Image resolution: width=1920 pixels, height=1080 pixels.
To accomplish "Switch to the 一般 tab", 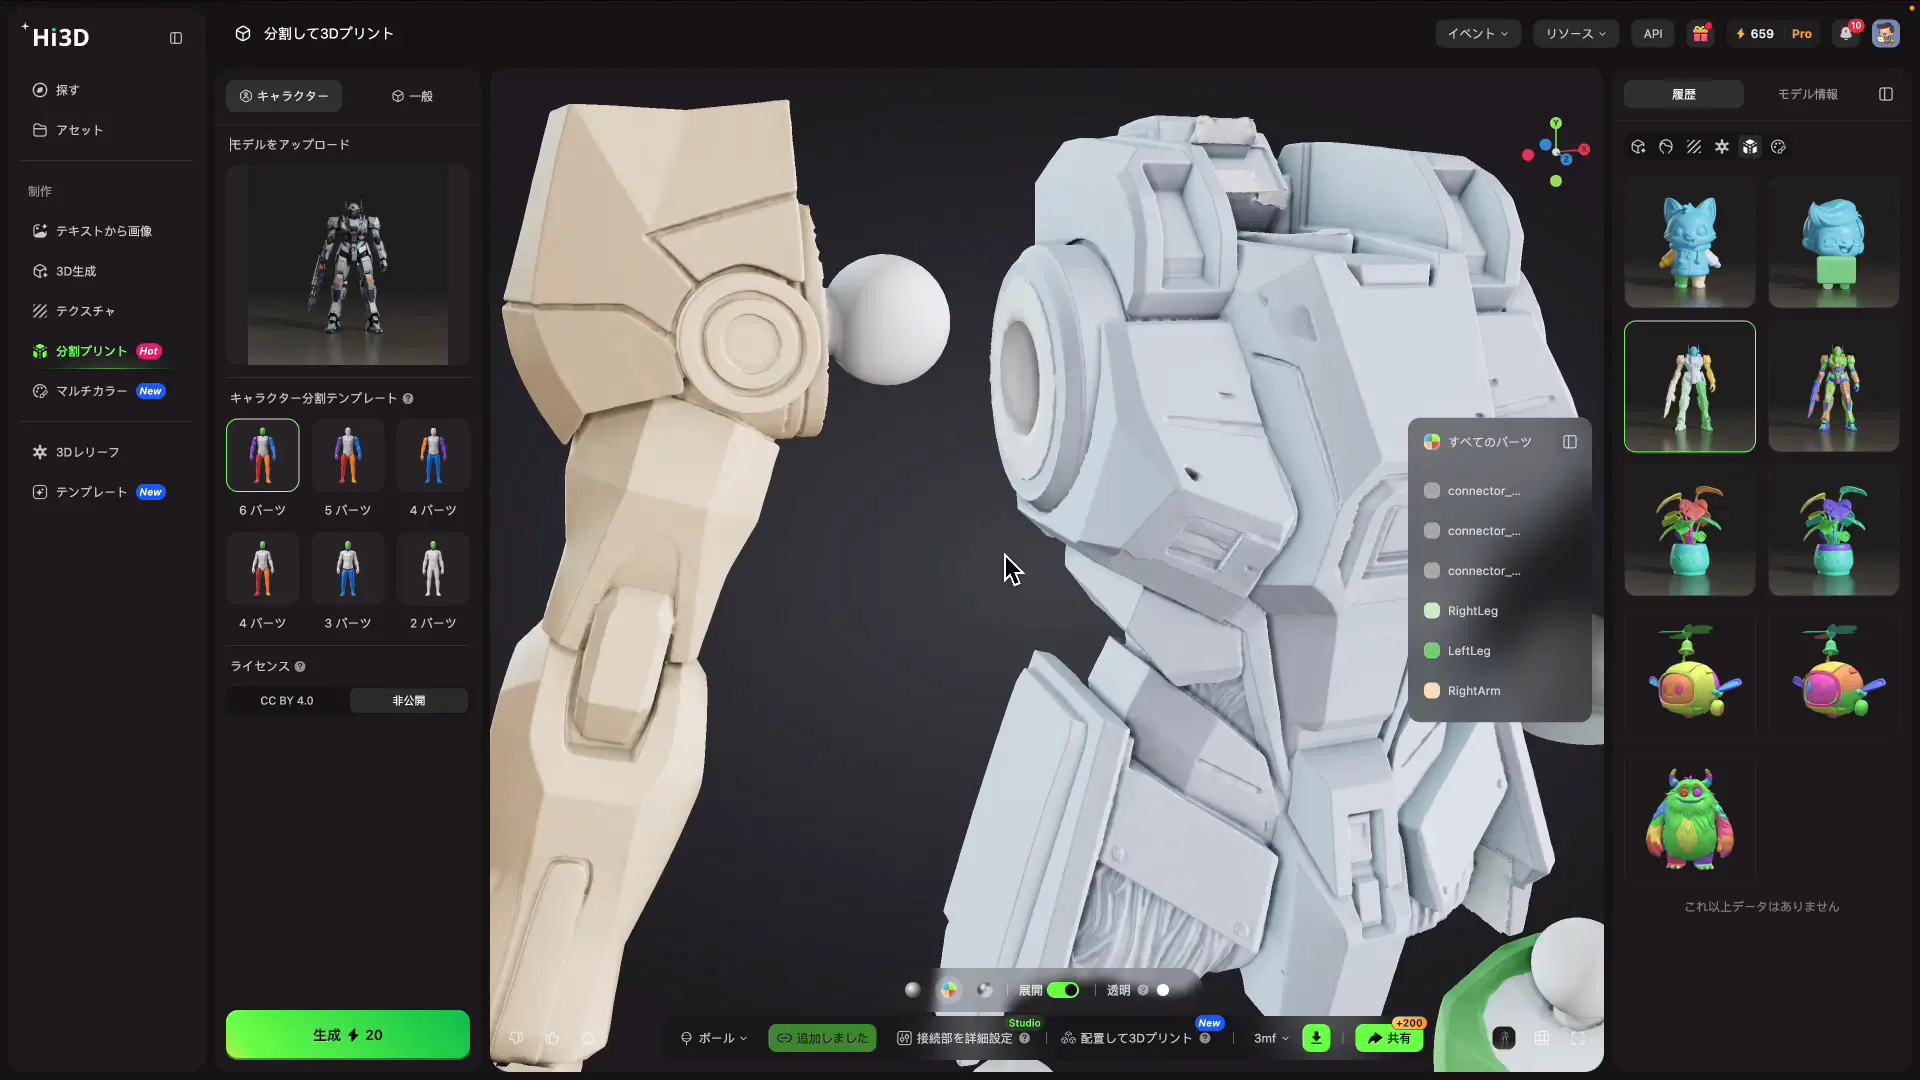I will pos(412,96).
